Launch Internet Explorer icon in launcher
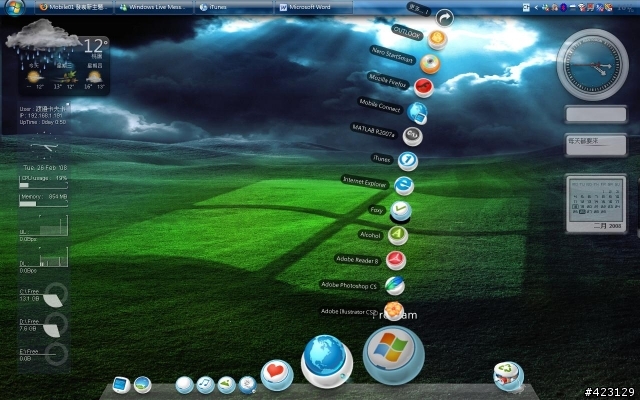640x400 pixels. [x=404, y=186]
